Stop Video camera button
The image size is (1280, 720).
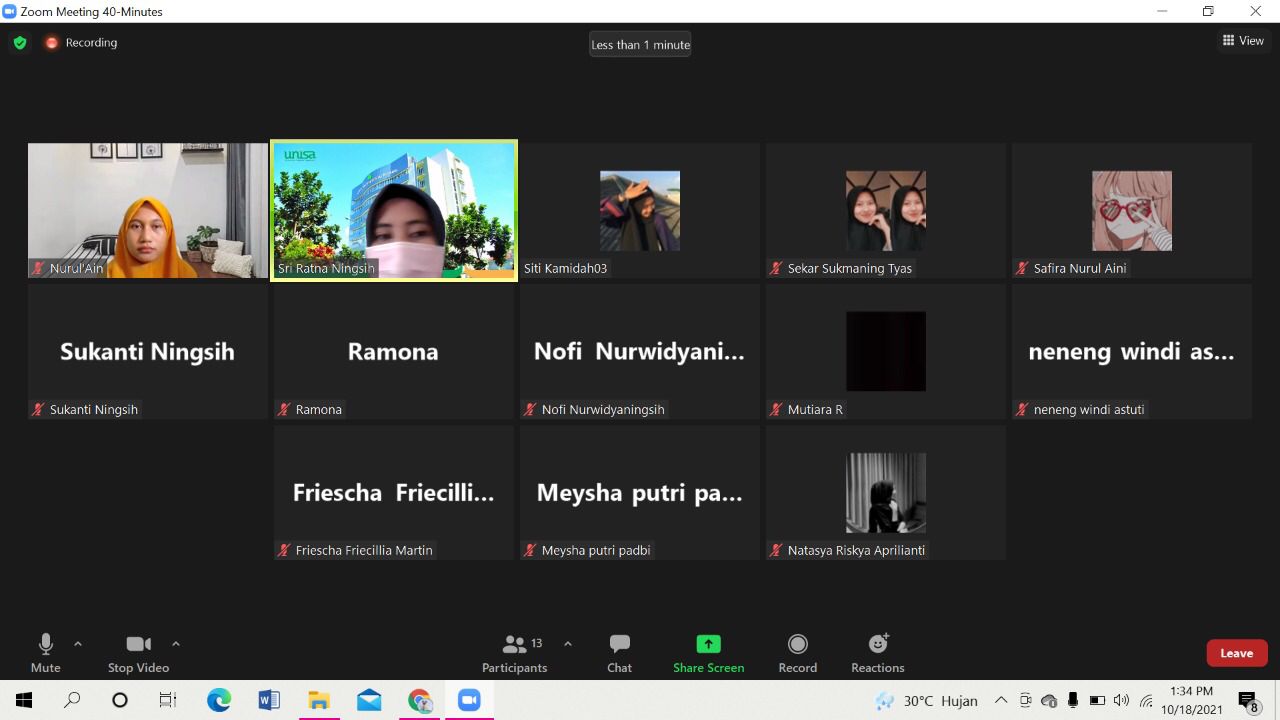pyautogui.click(x=138, y=654)
